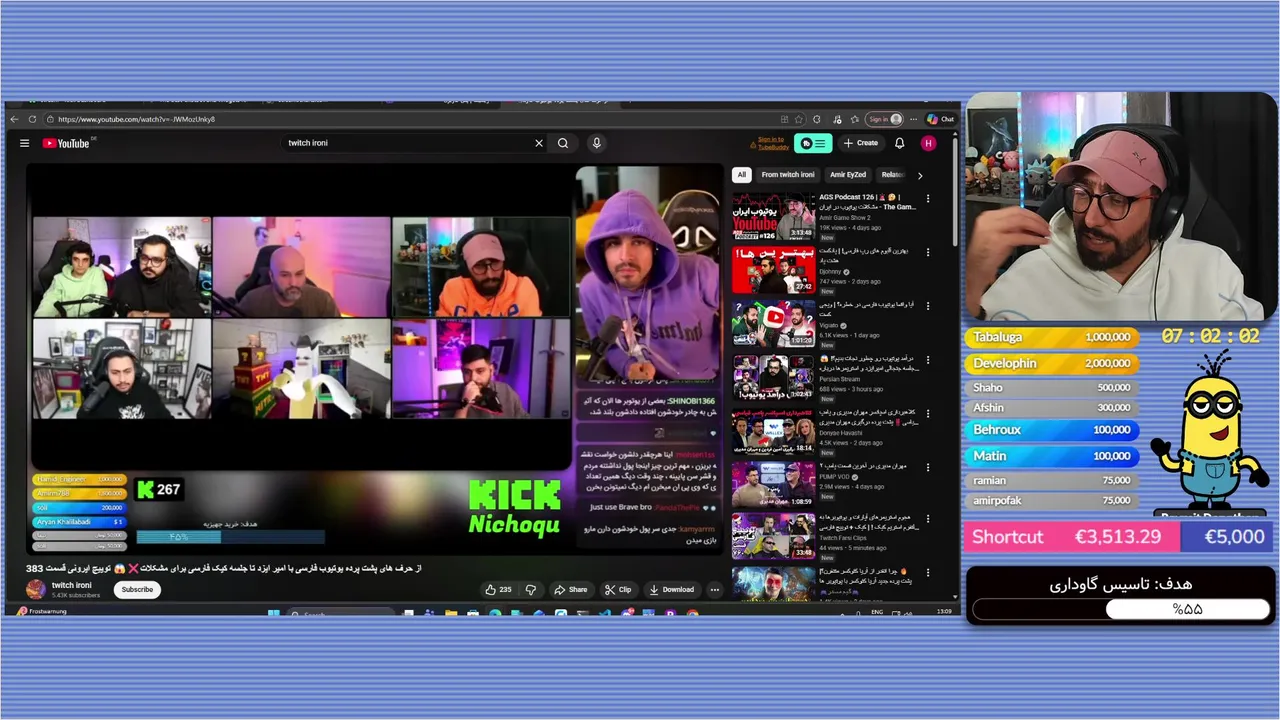
Task: Click the YouTube search magnifier button
Action: tap(563, 143)
